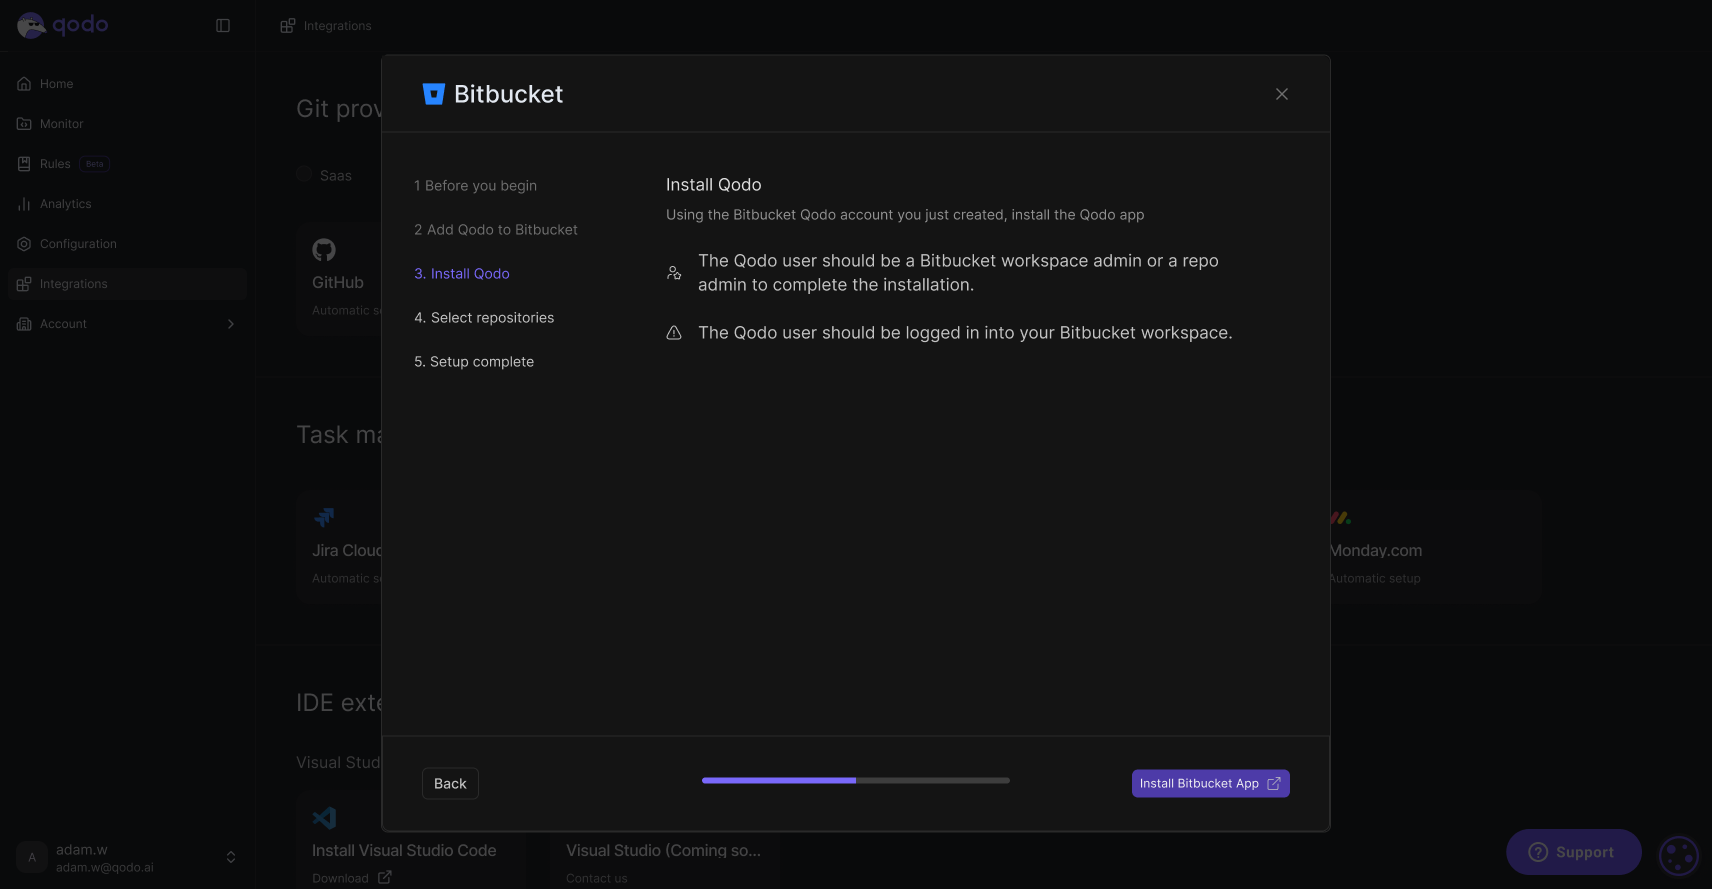Click the Monitor folder icon
Viewport: 1712px width, 889px height.
tap(24, 124)
